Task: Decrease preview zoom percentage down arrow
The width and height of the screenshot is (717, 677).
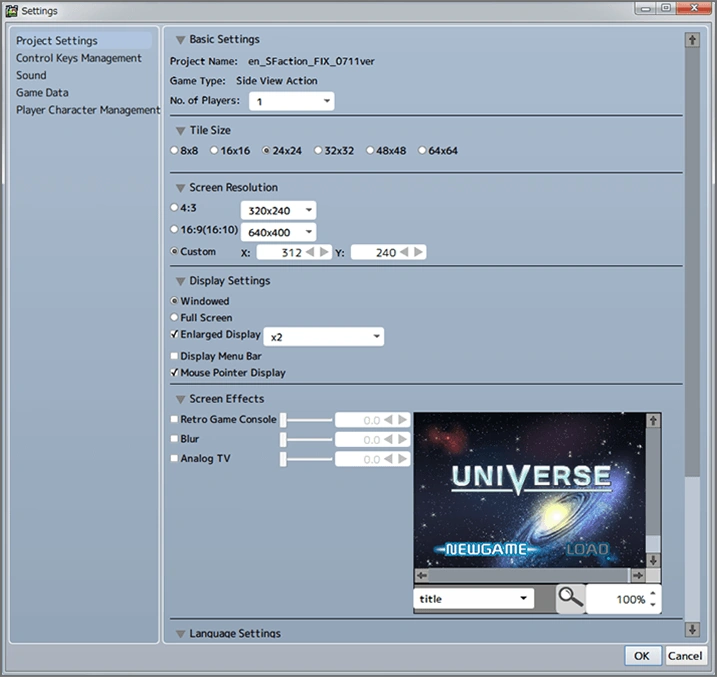Action: (653, 604)
